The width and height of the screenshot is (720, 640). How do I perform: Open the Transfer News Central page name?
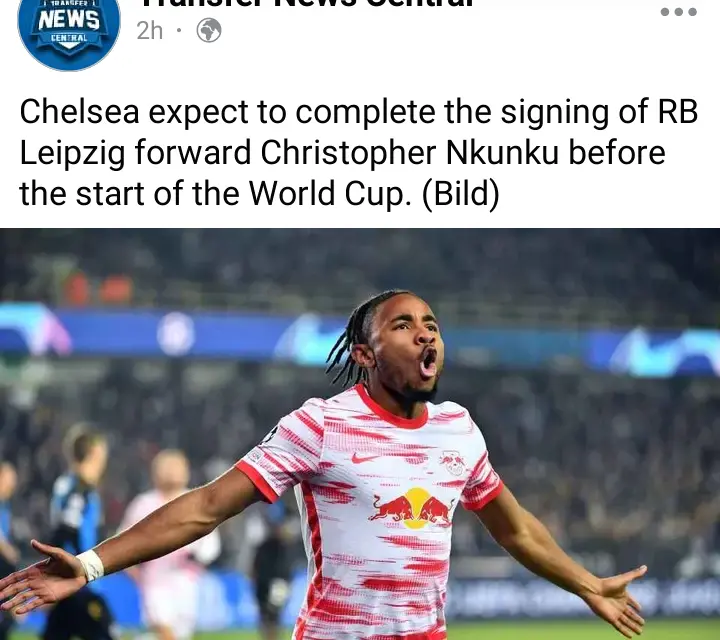(307, 4)
